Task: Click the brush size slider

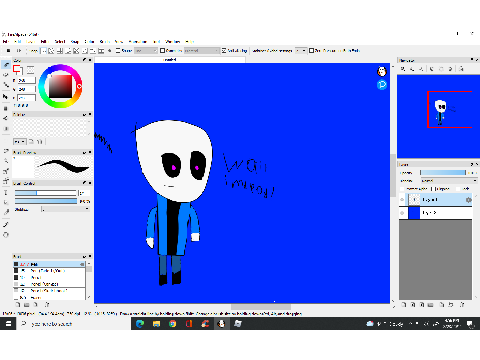Action: click(45, 193)
